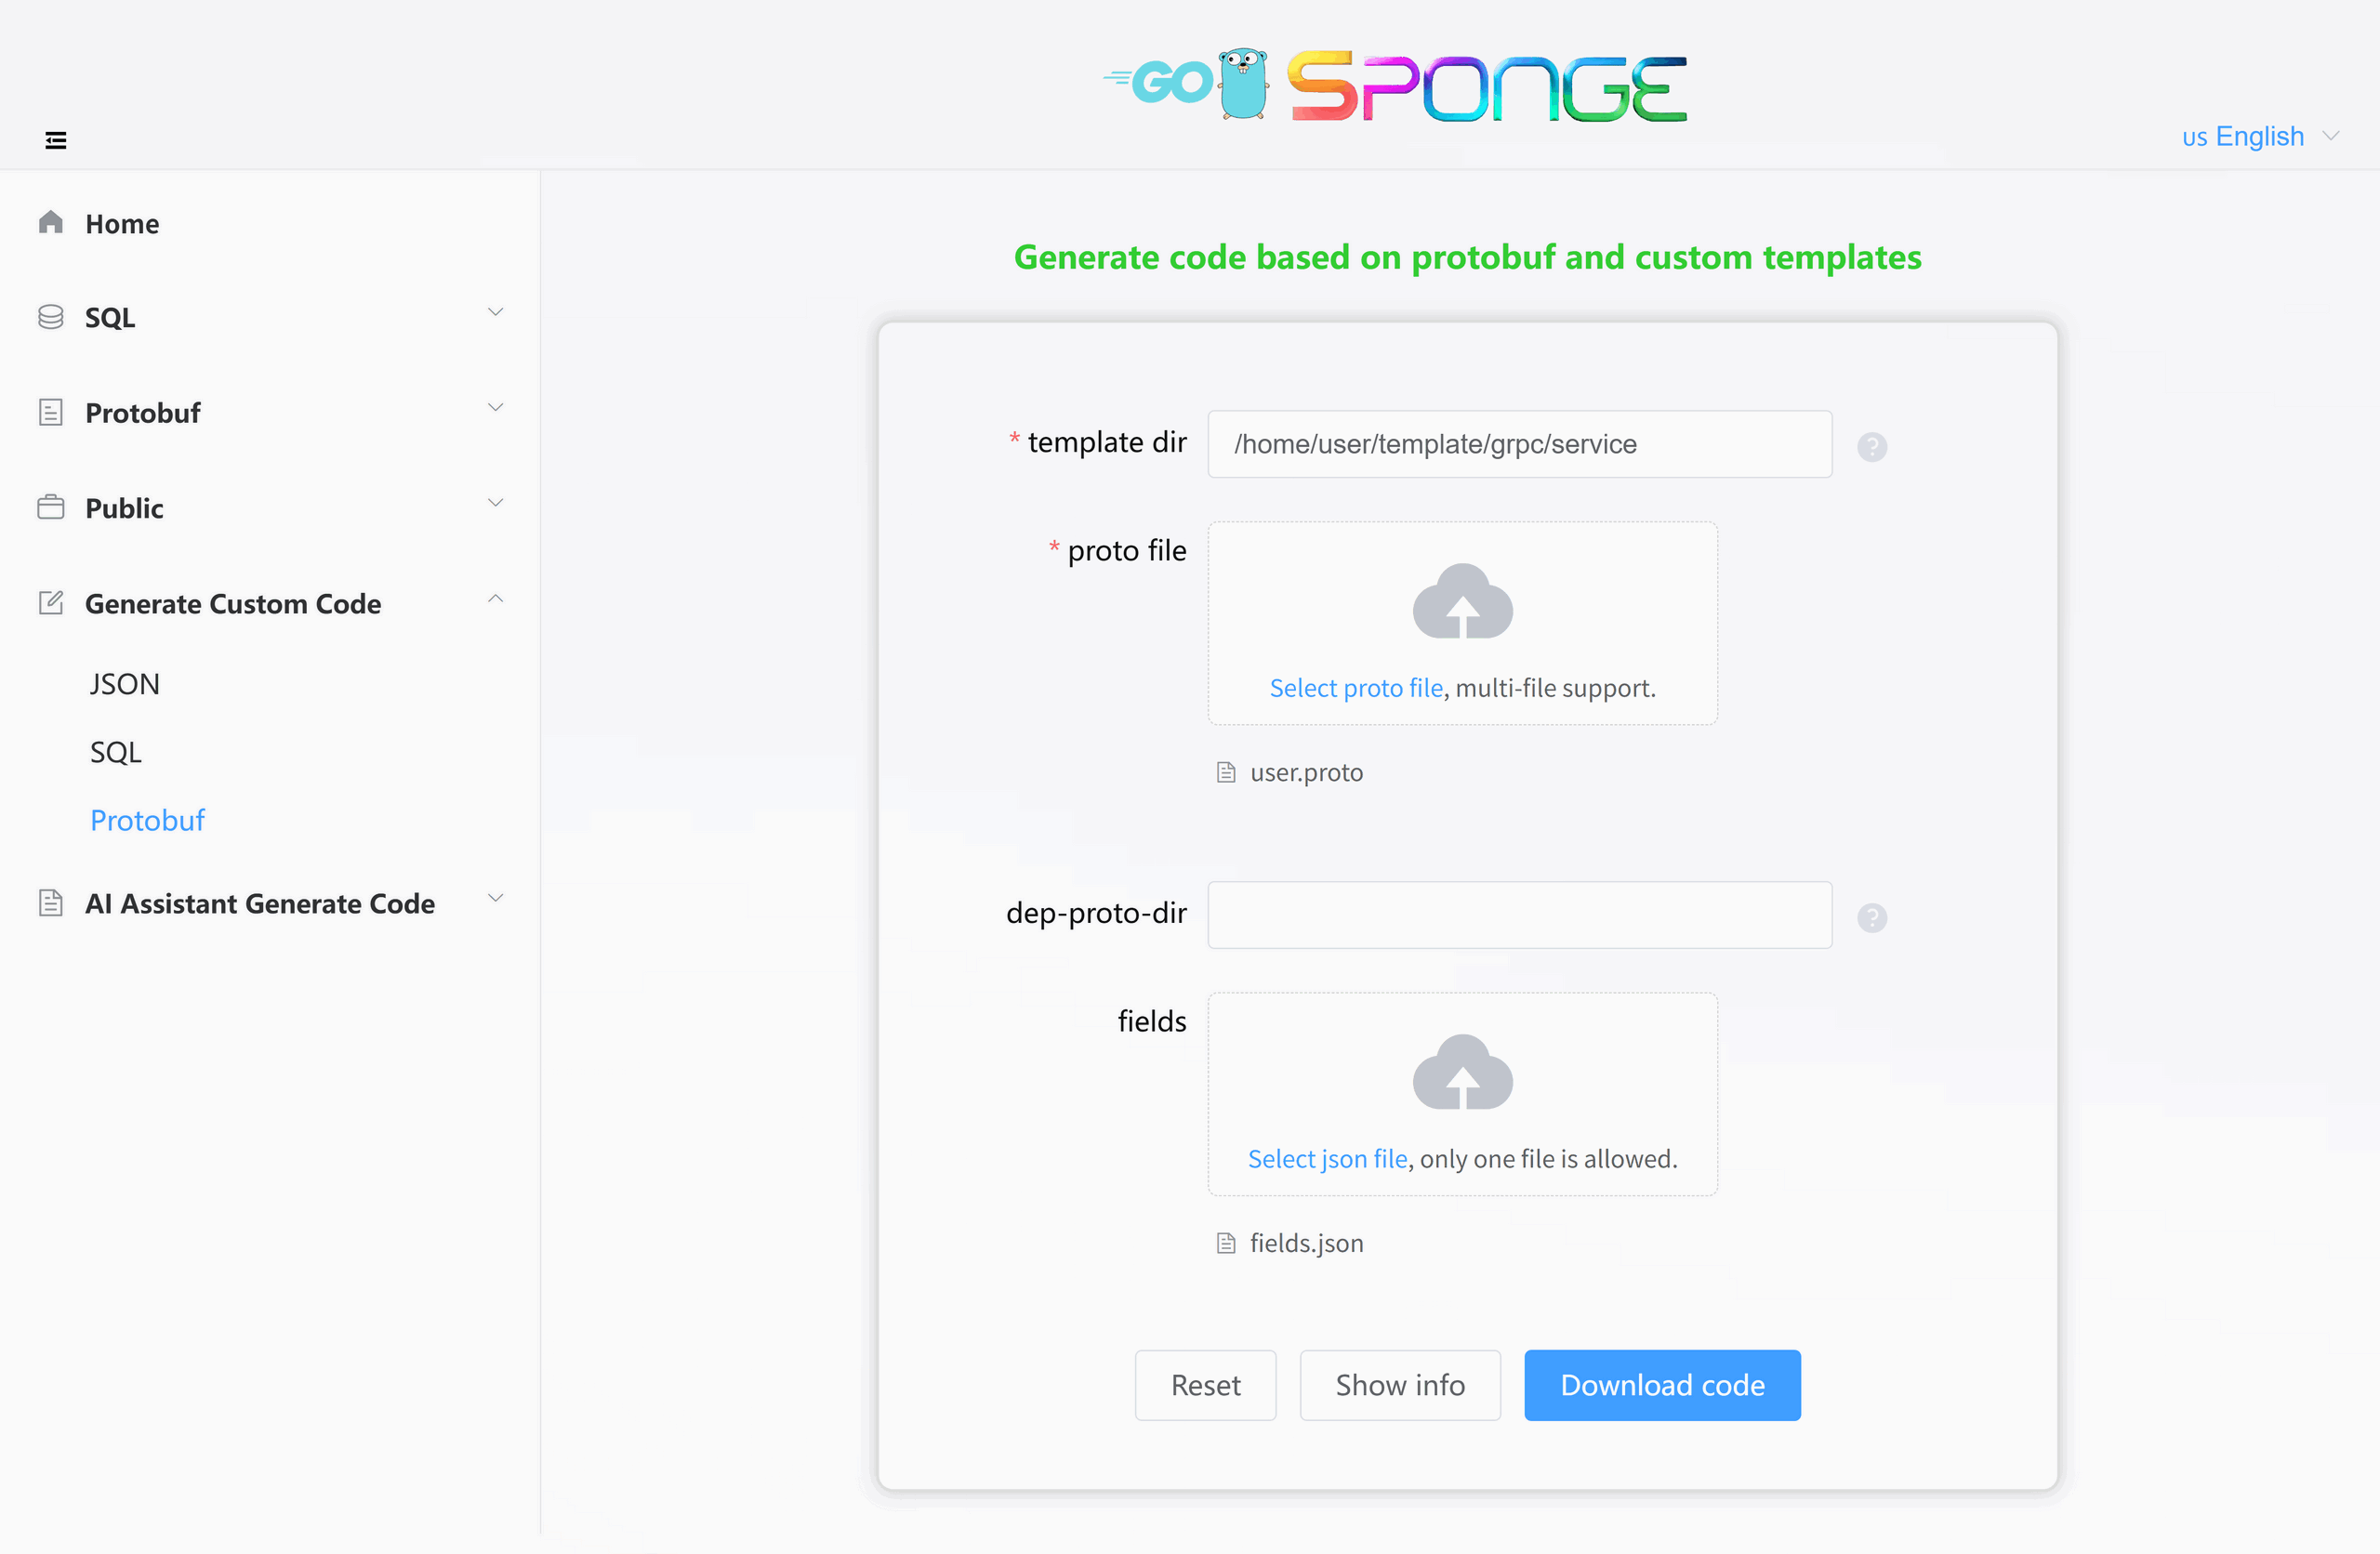Viewport: 2380px width, 1554px height.
Task: Click the help icon beside dep-proto-dir
Action: tap(1872, 917)
